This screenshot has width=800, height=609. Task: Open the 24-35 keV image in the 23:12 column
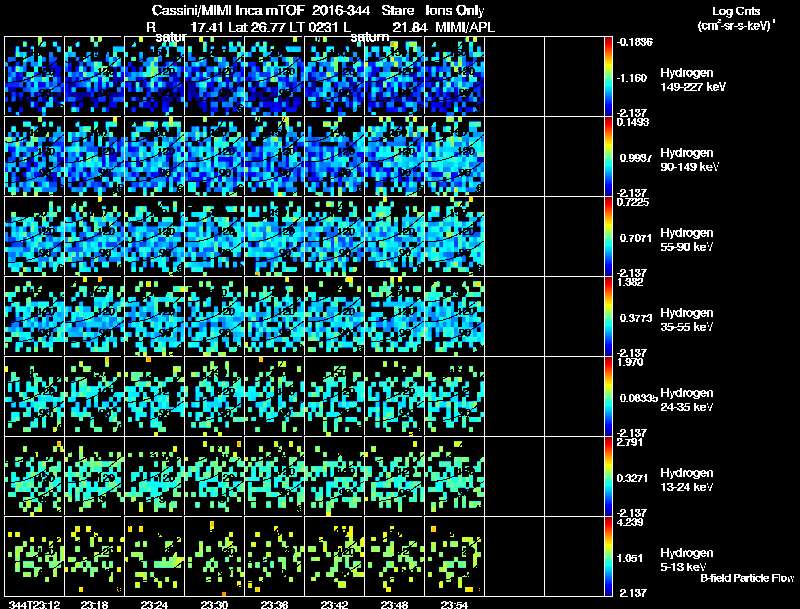[x=34, y=396]
